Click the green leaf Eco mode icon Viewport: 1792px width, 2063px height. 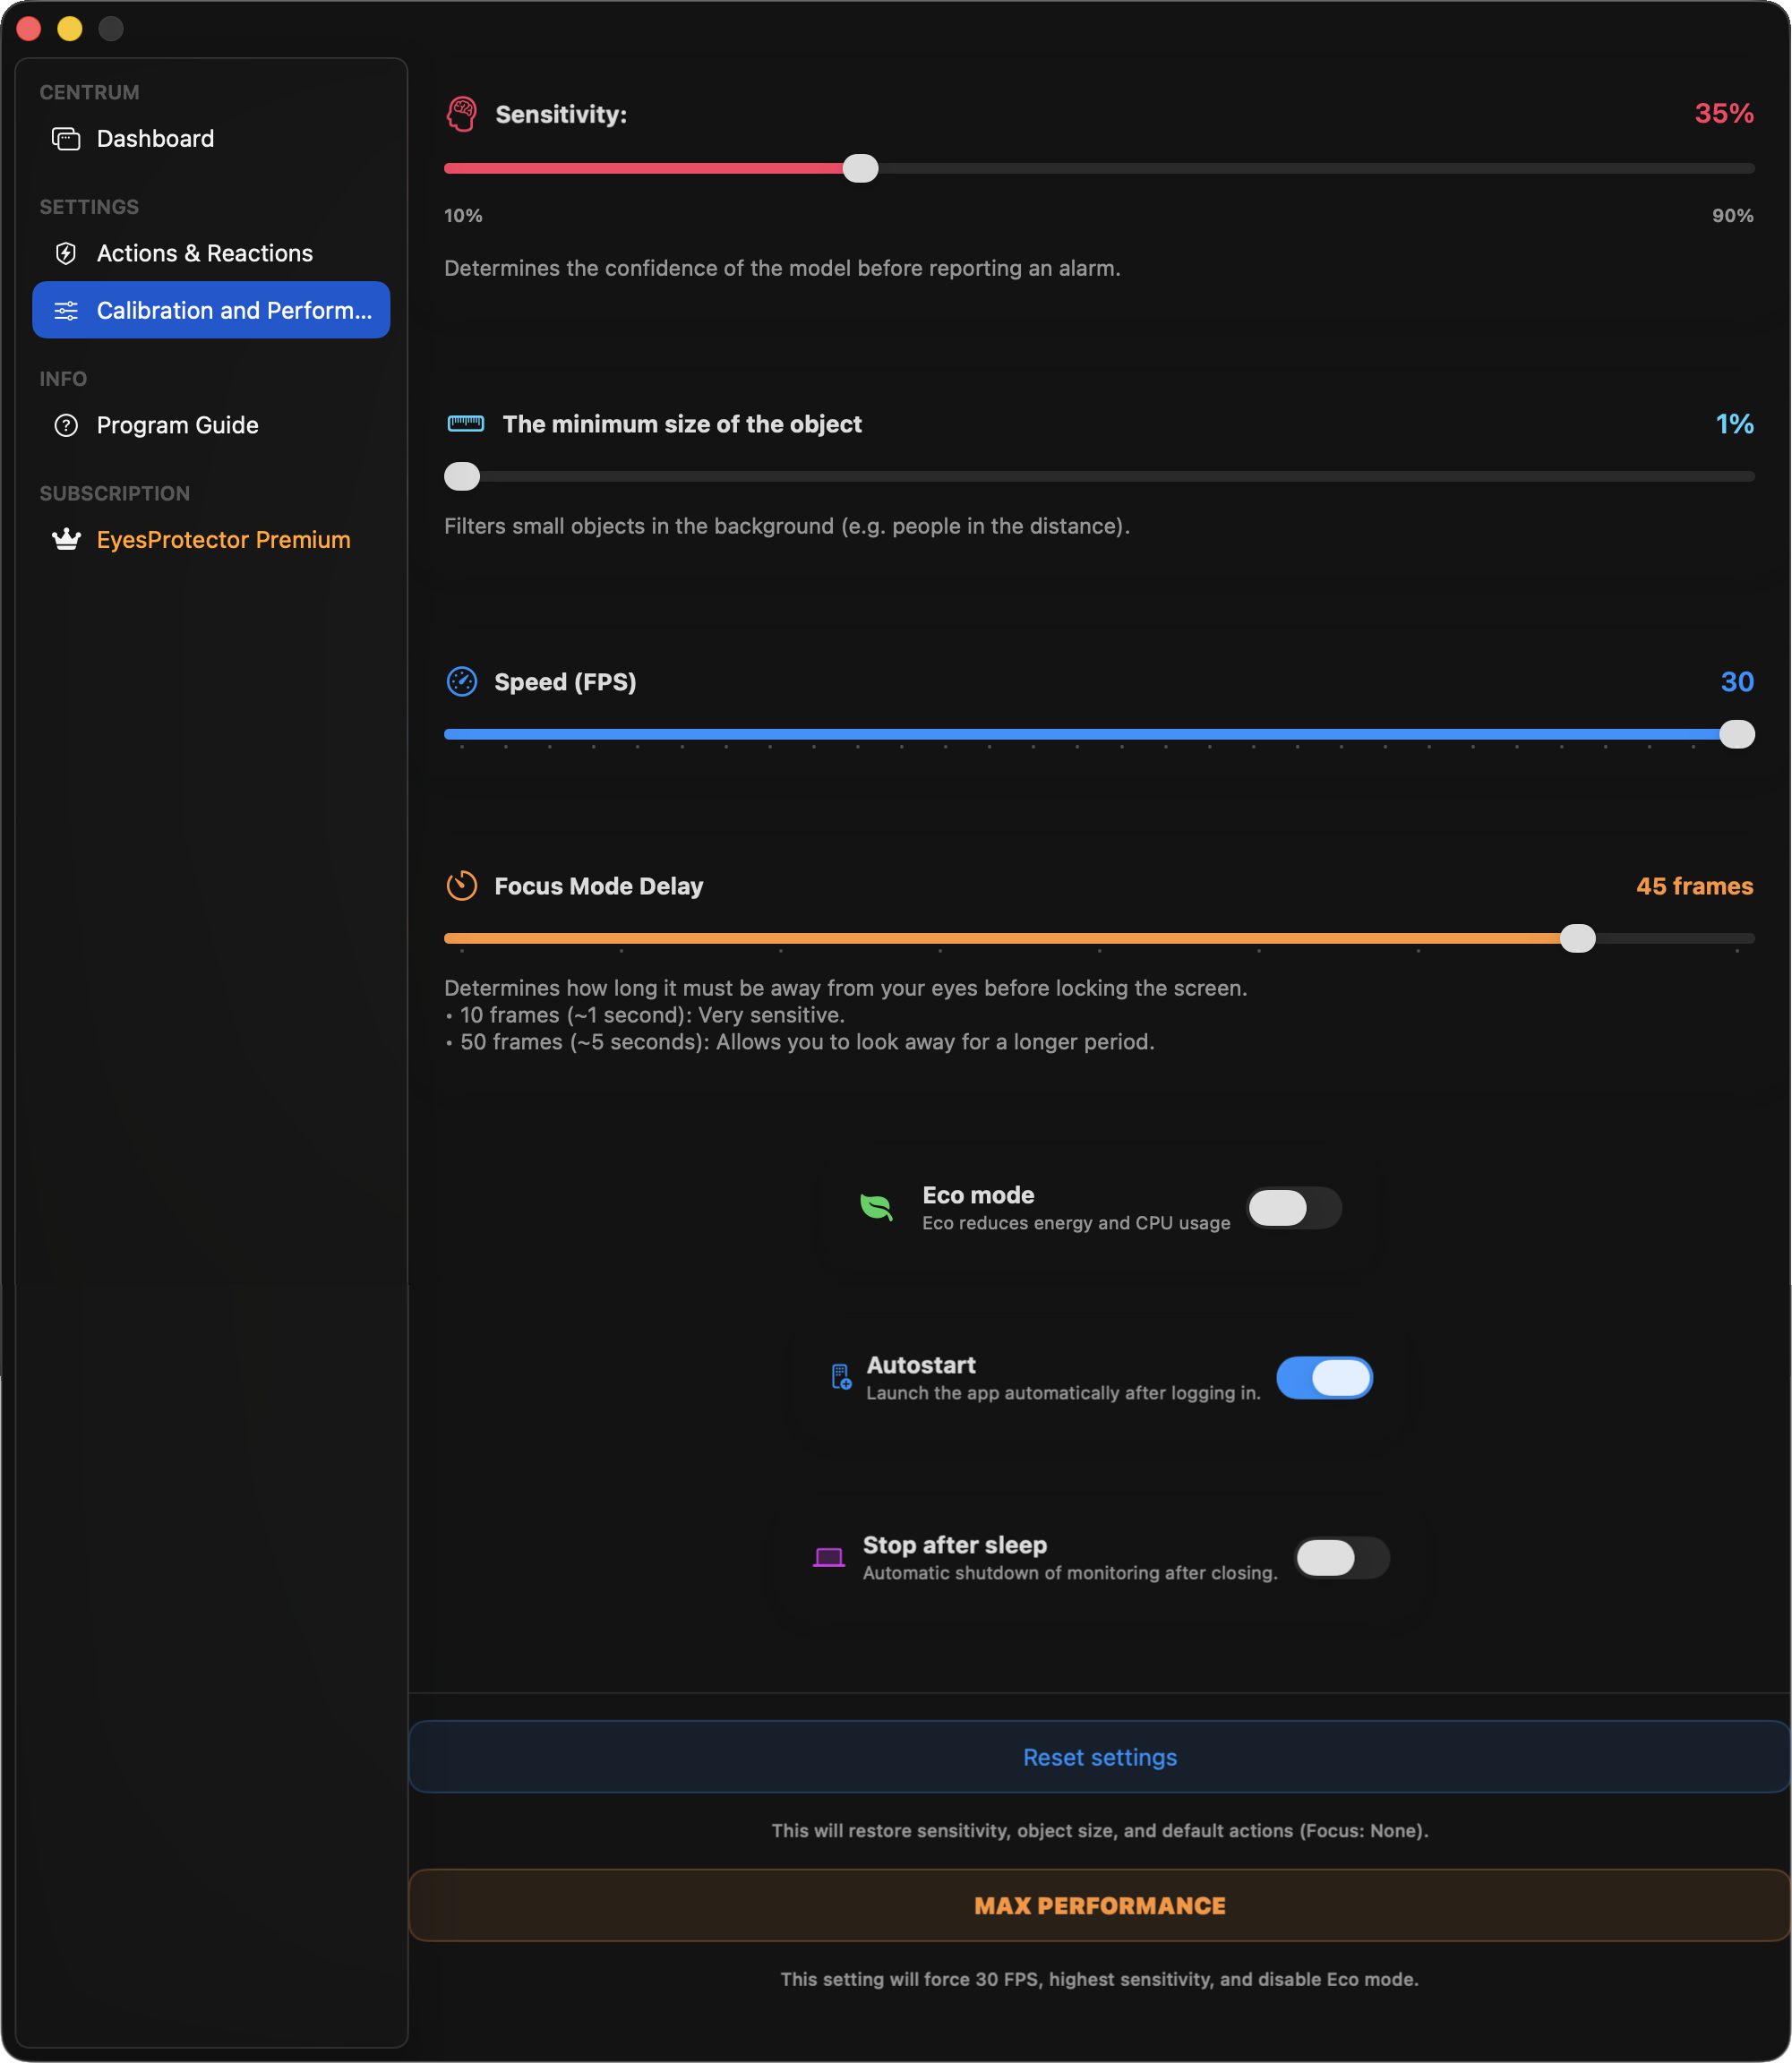(876, 1207)
